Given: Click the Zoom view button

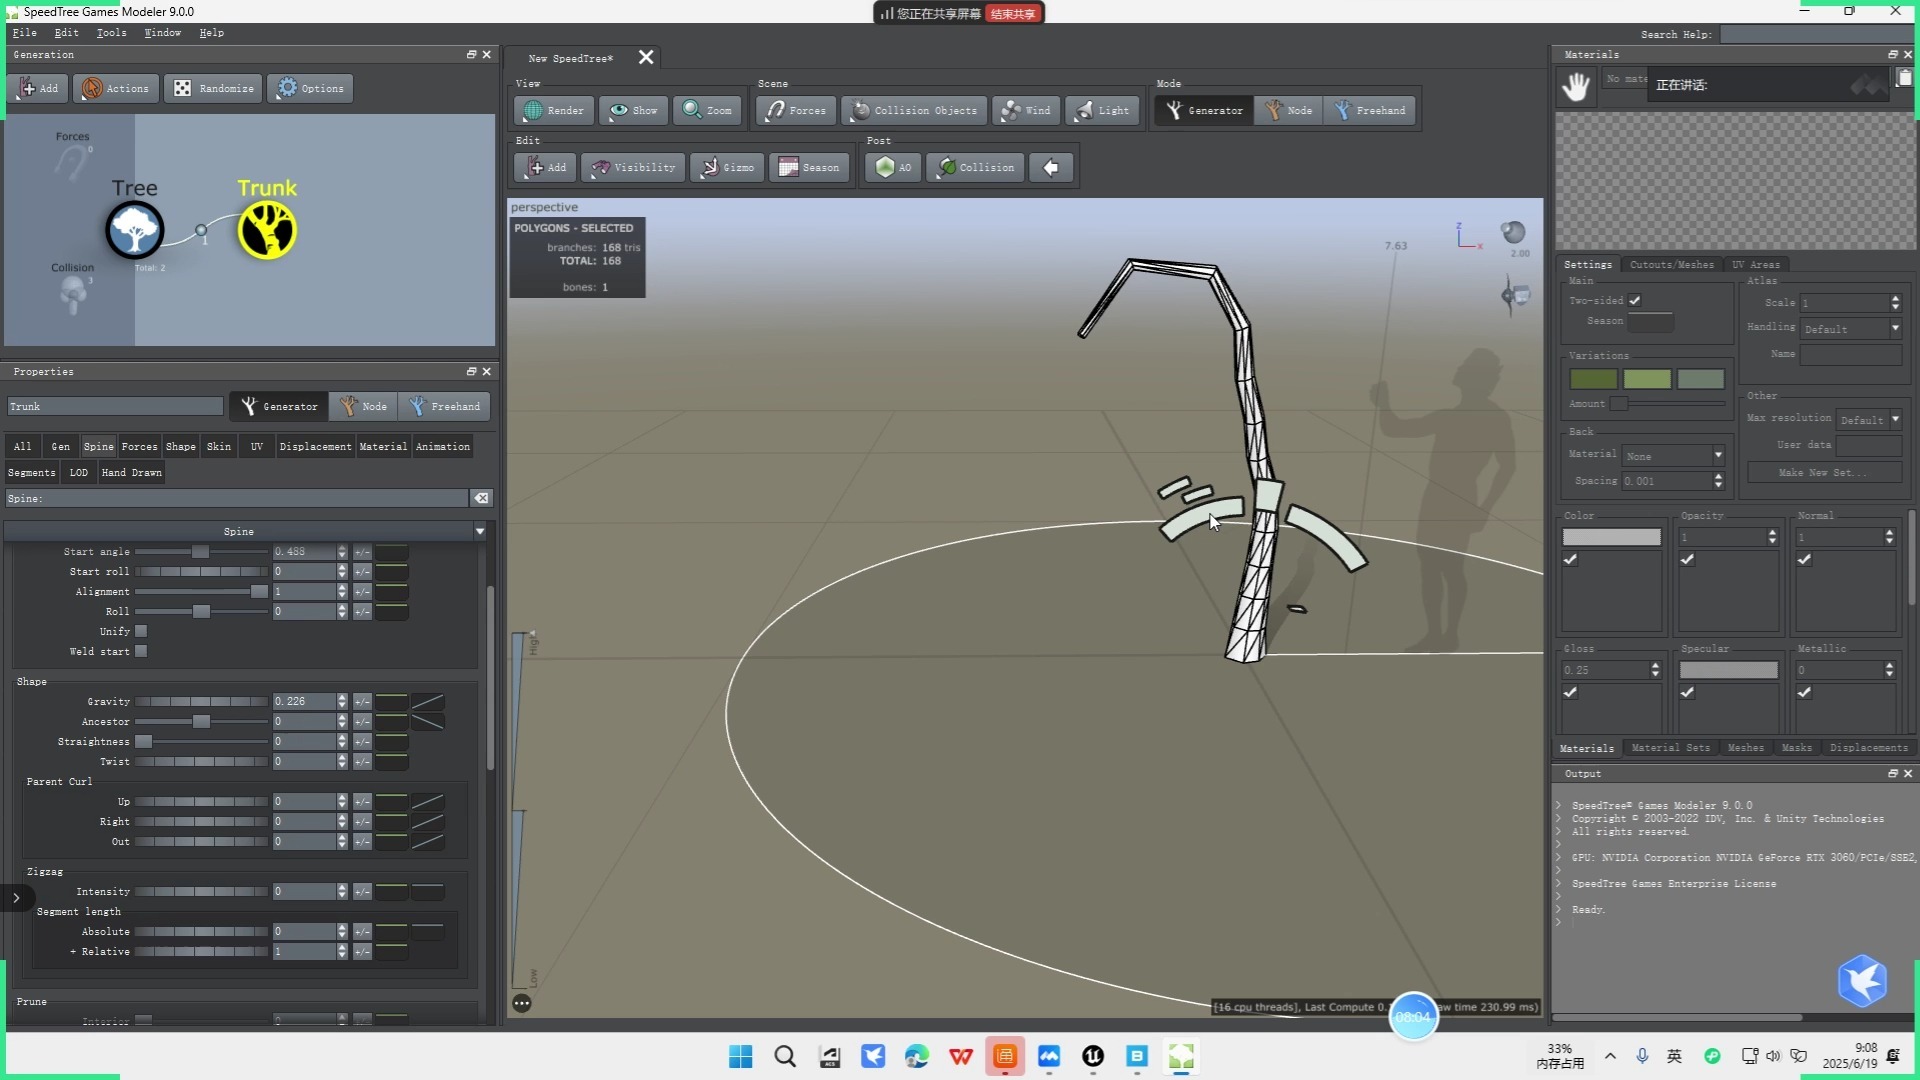Looking at the screenshot, I should [707, 111].
